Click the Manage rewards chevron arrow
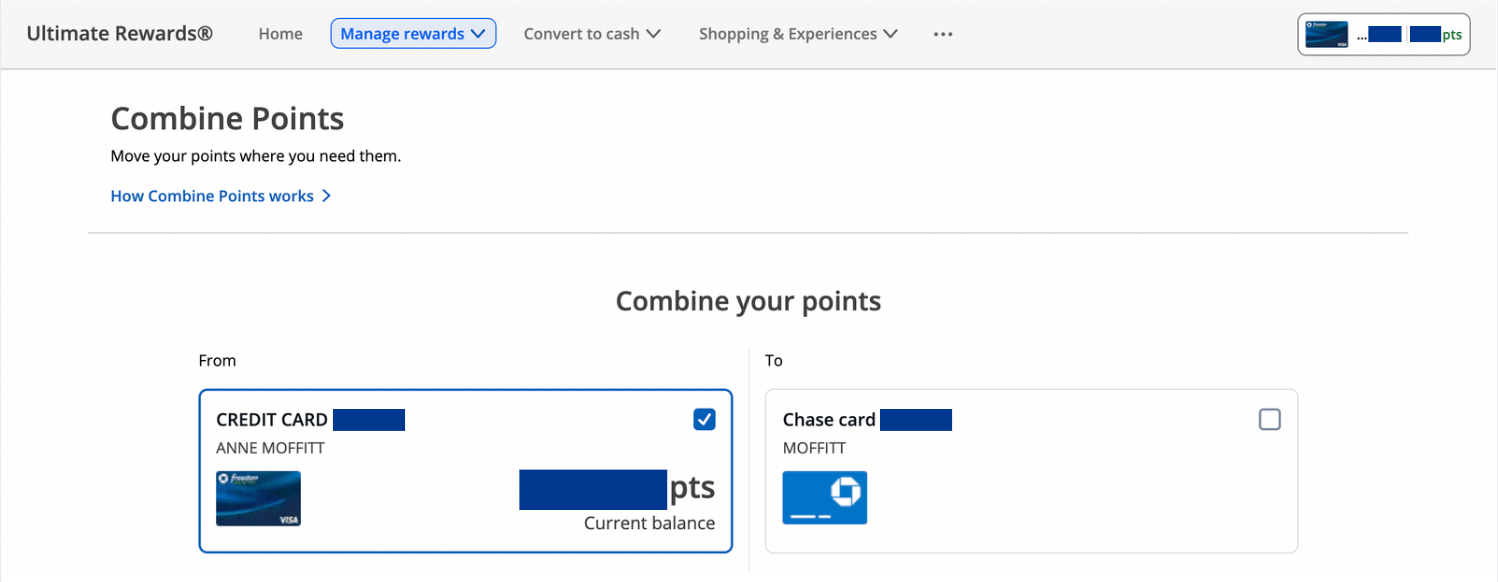Viewport: 1498px width, 582px height. 478,34
